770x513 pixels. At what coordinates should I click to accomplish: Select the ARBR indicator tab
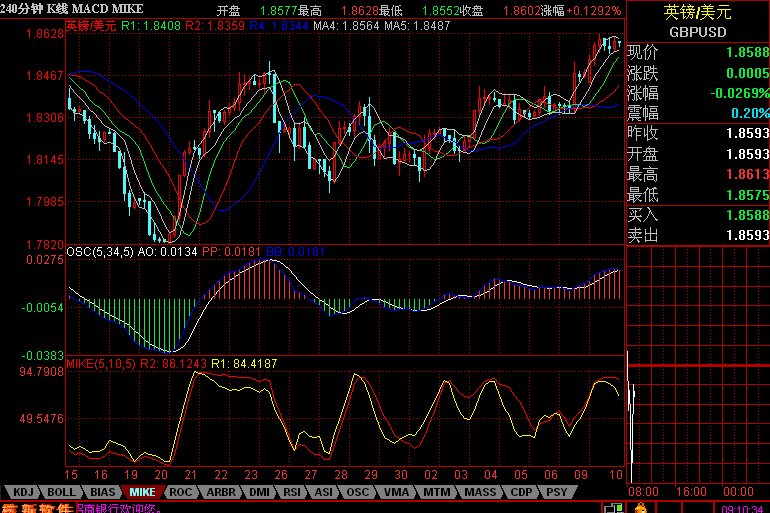[x=219, y=492]
